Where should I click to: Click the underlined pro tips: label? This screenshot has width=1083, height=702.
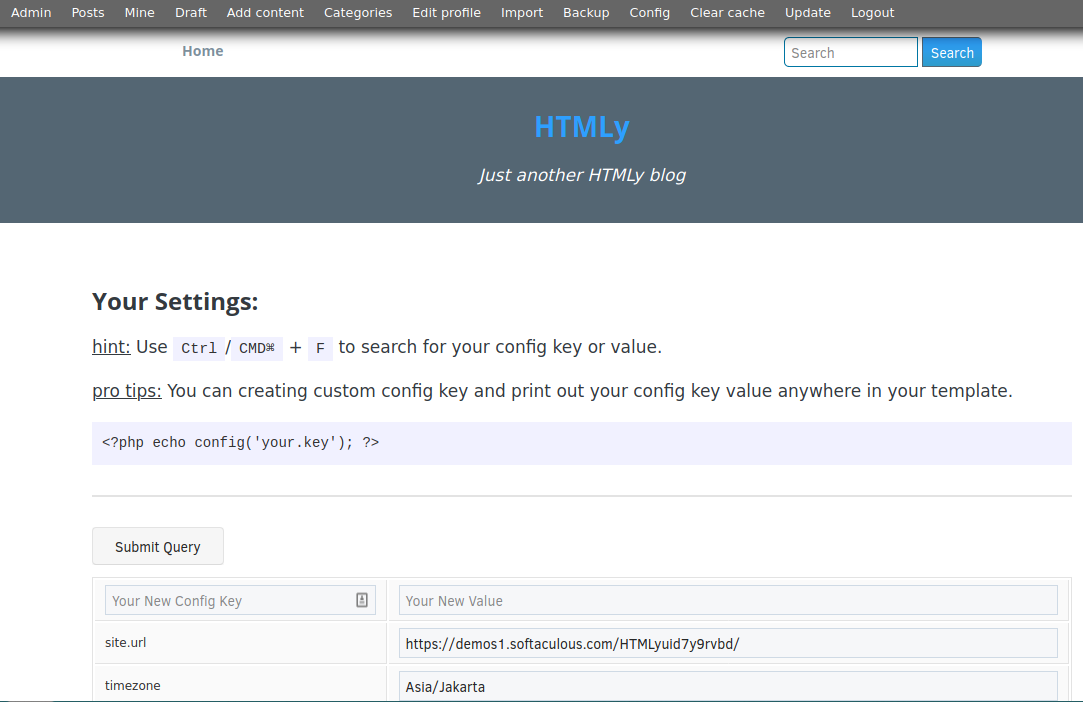pos(127,391)
